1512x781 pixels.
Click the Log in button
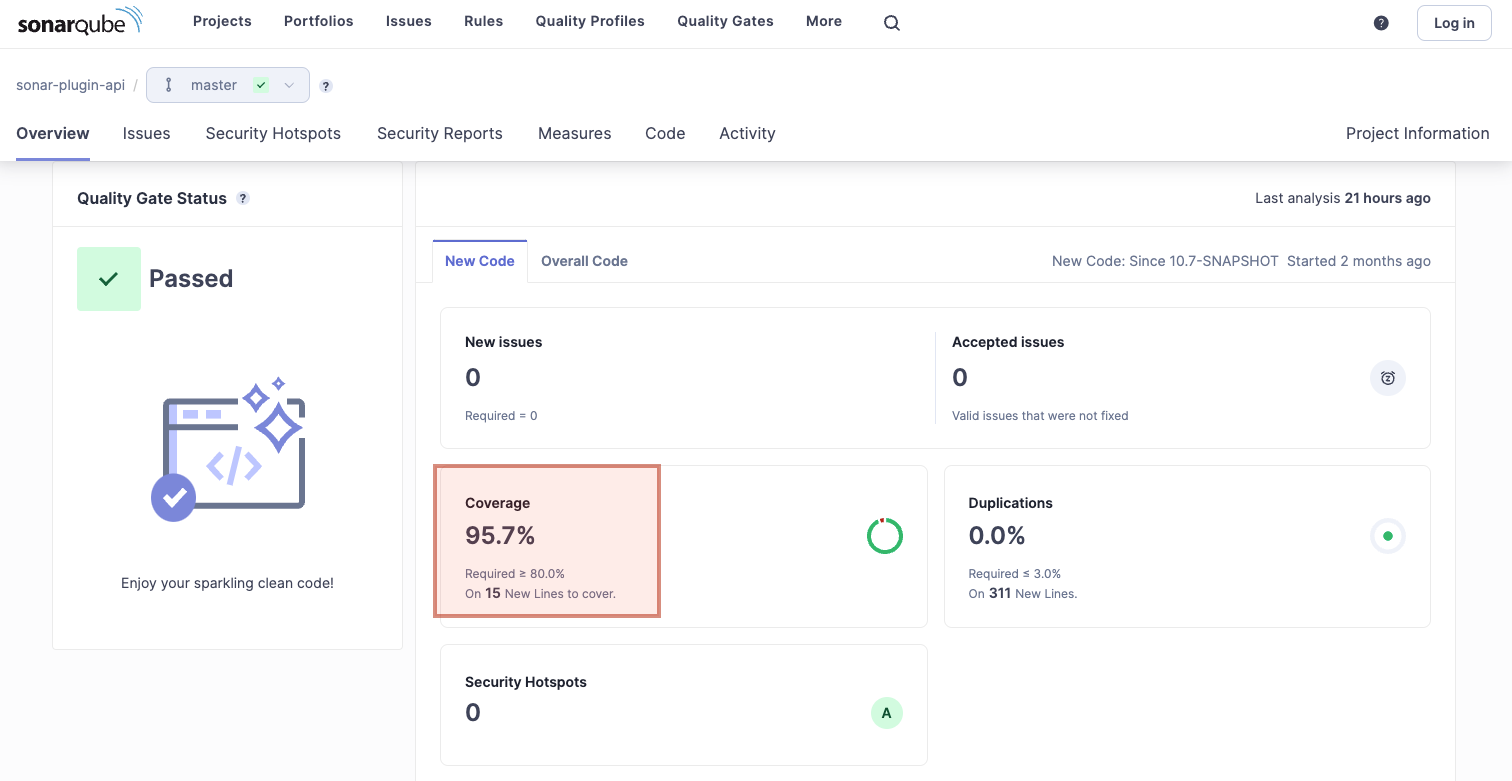click(x=1453, y=22)
